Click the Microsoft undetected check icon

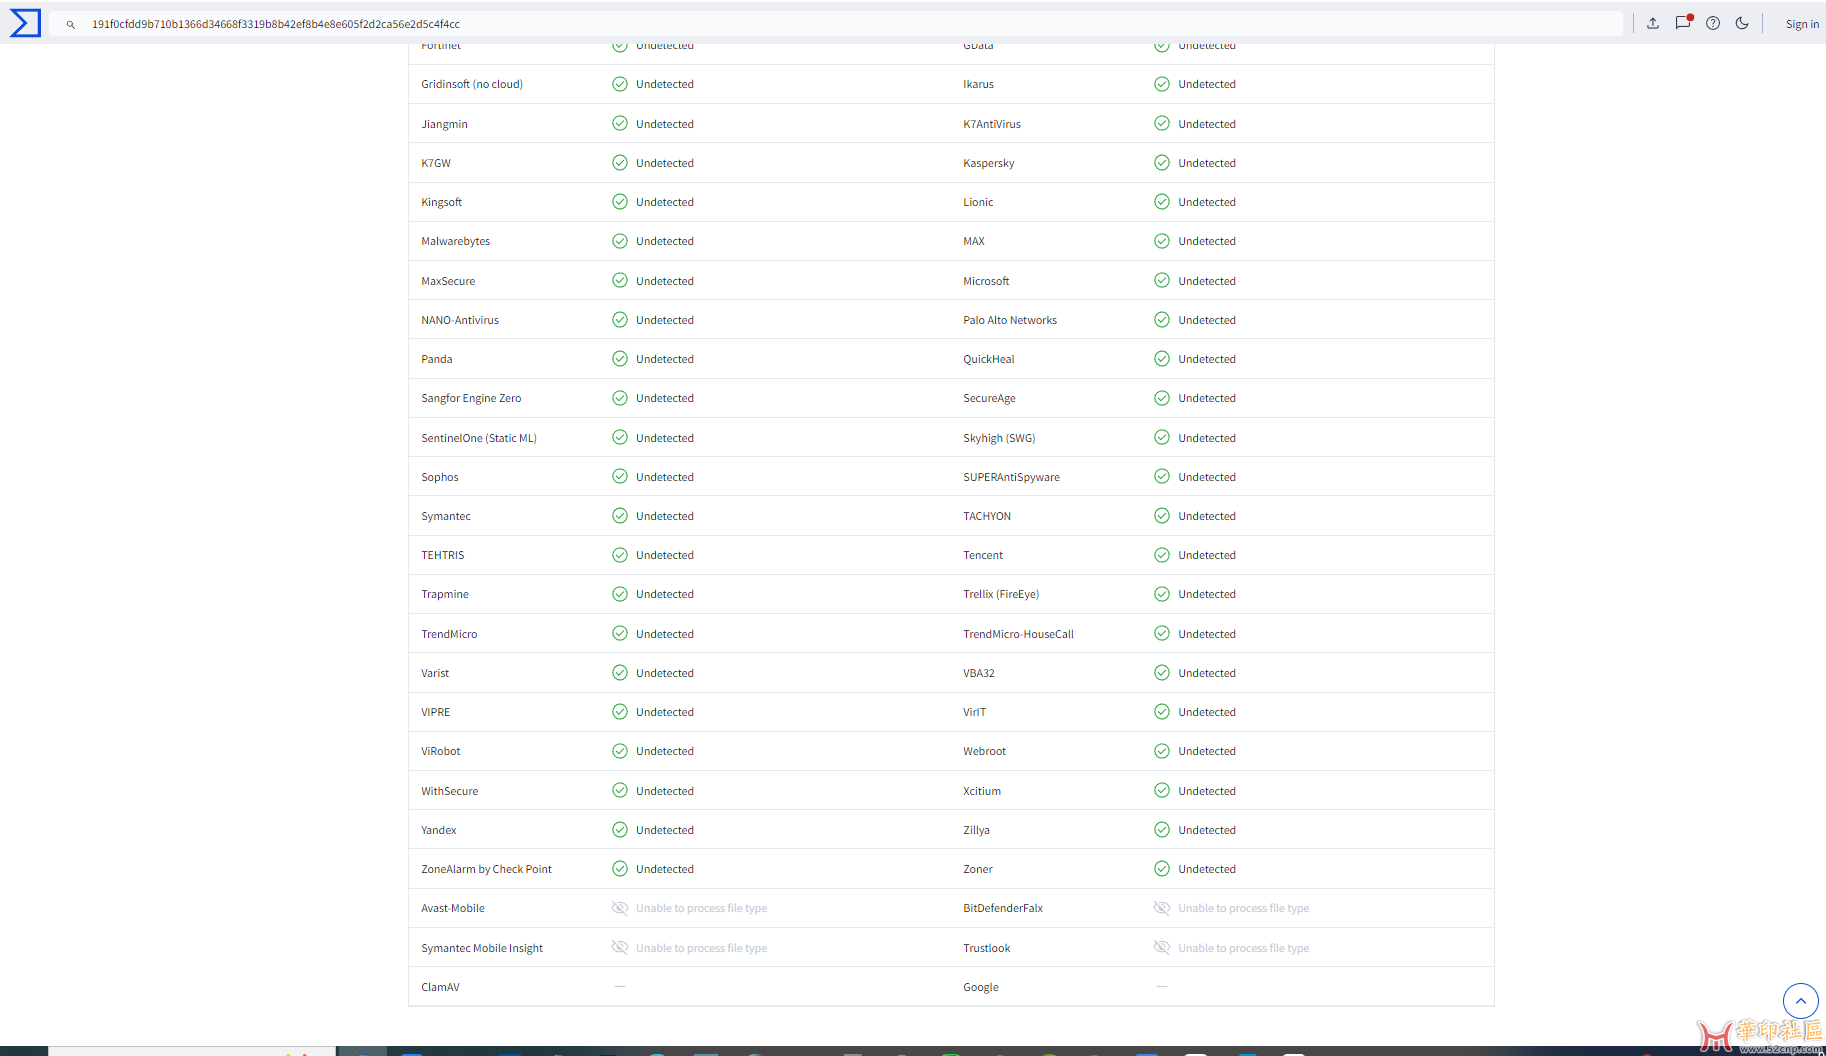[x=1162, y=280]
